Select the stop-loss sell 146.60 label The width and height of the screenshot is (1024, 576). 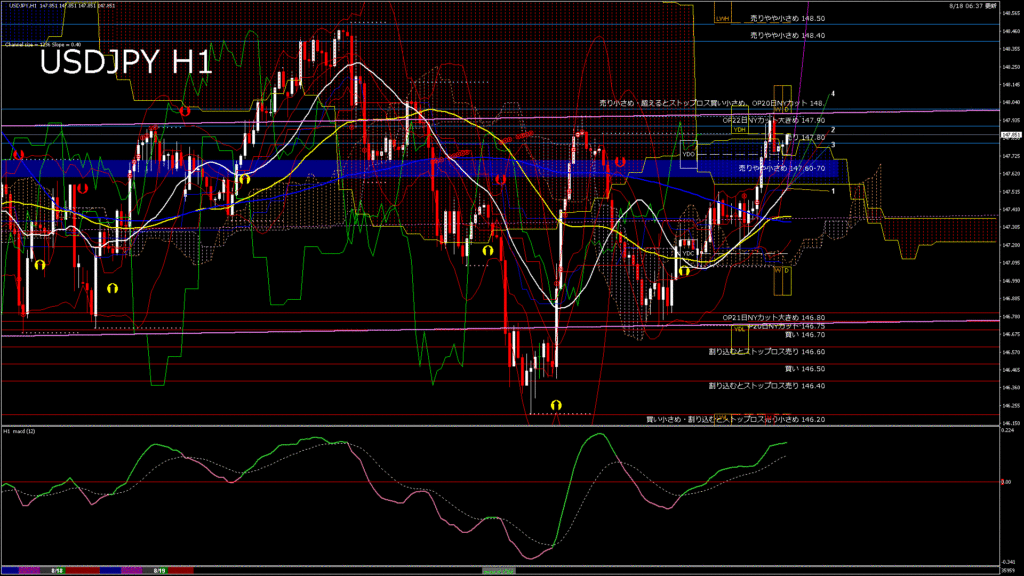tap(766, 352)
